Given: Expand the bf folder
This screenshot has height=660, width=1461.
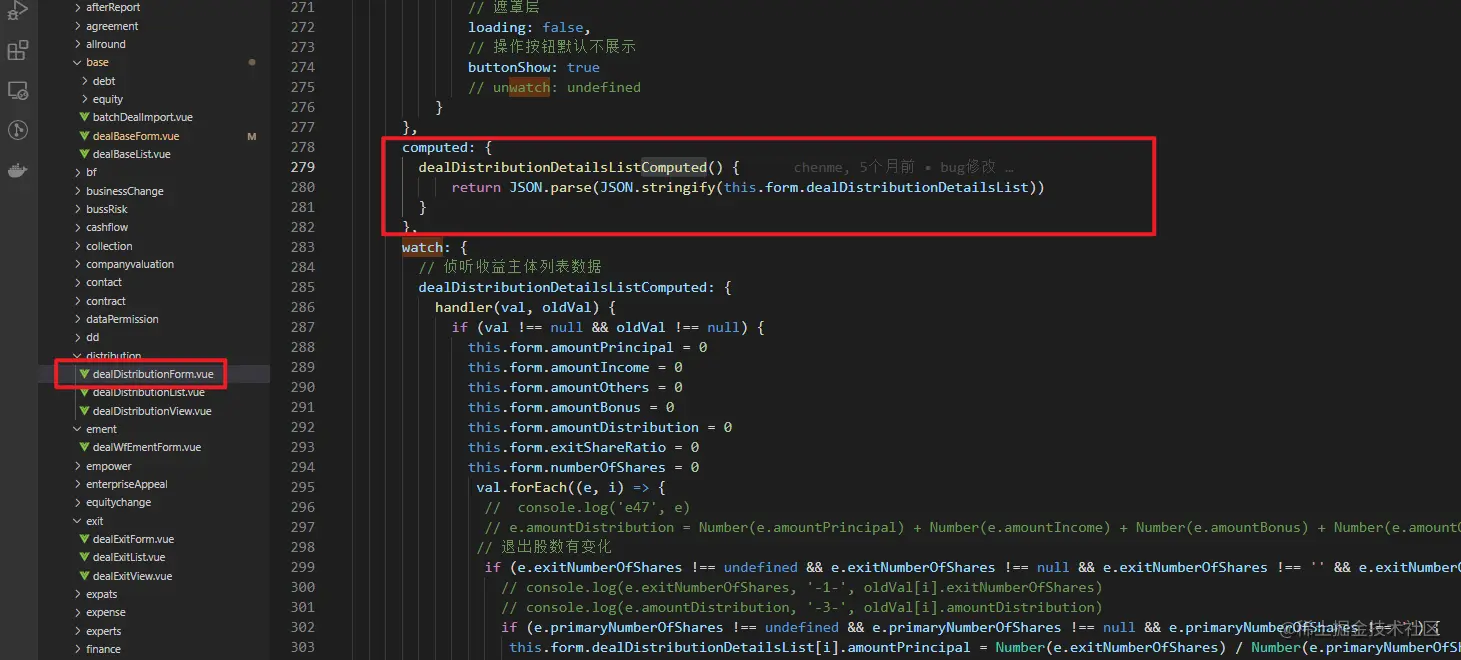Looking at the screenshot, I should (91, 172).
